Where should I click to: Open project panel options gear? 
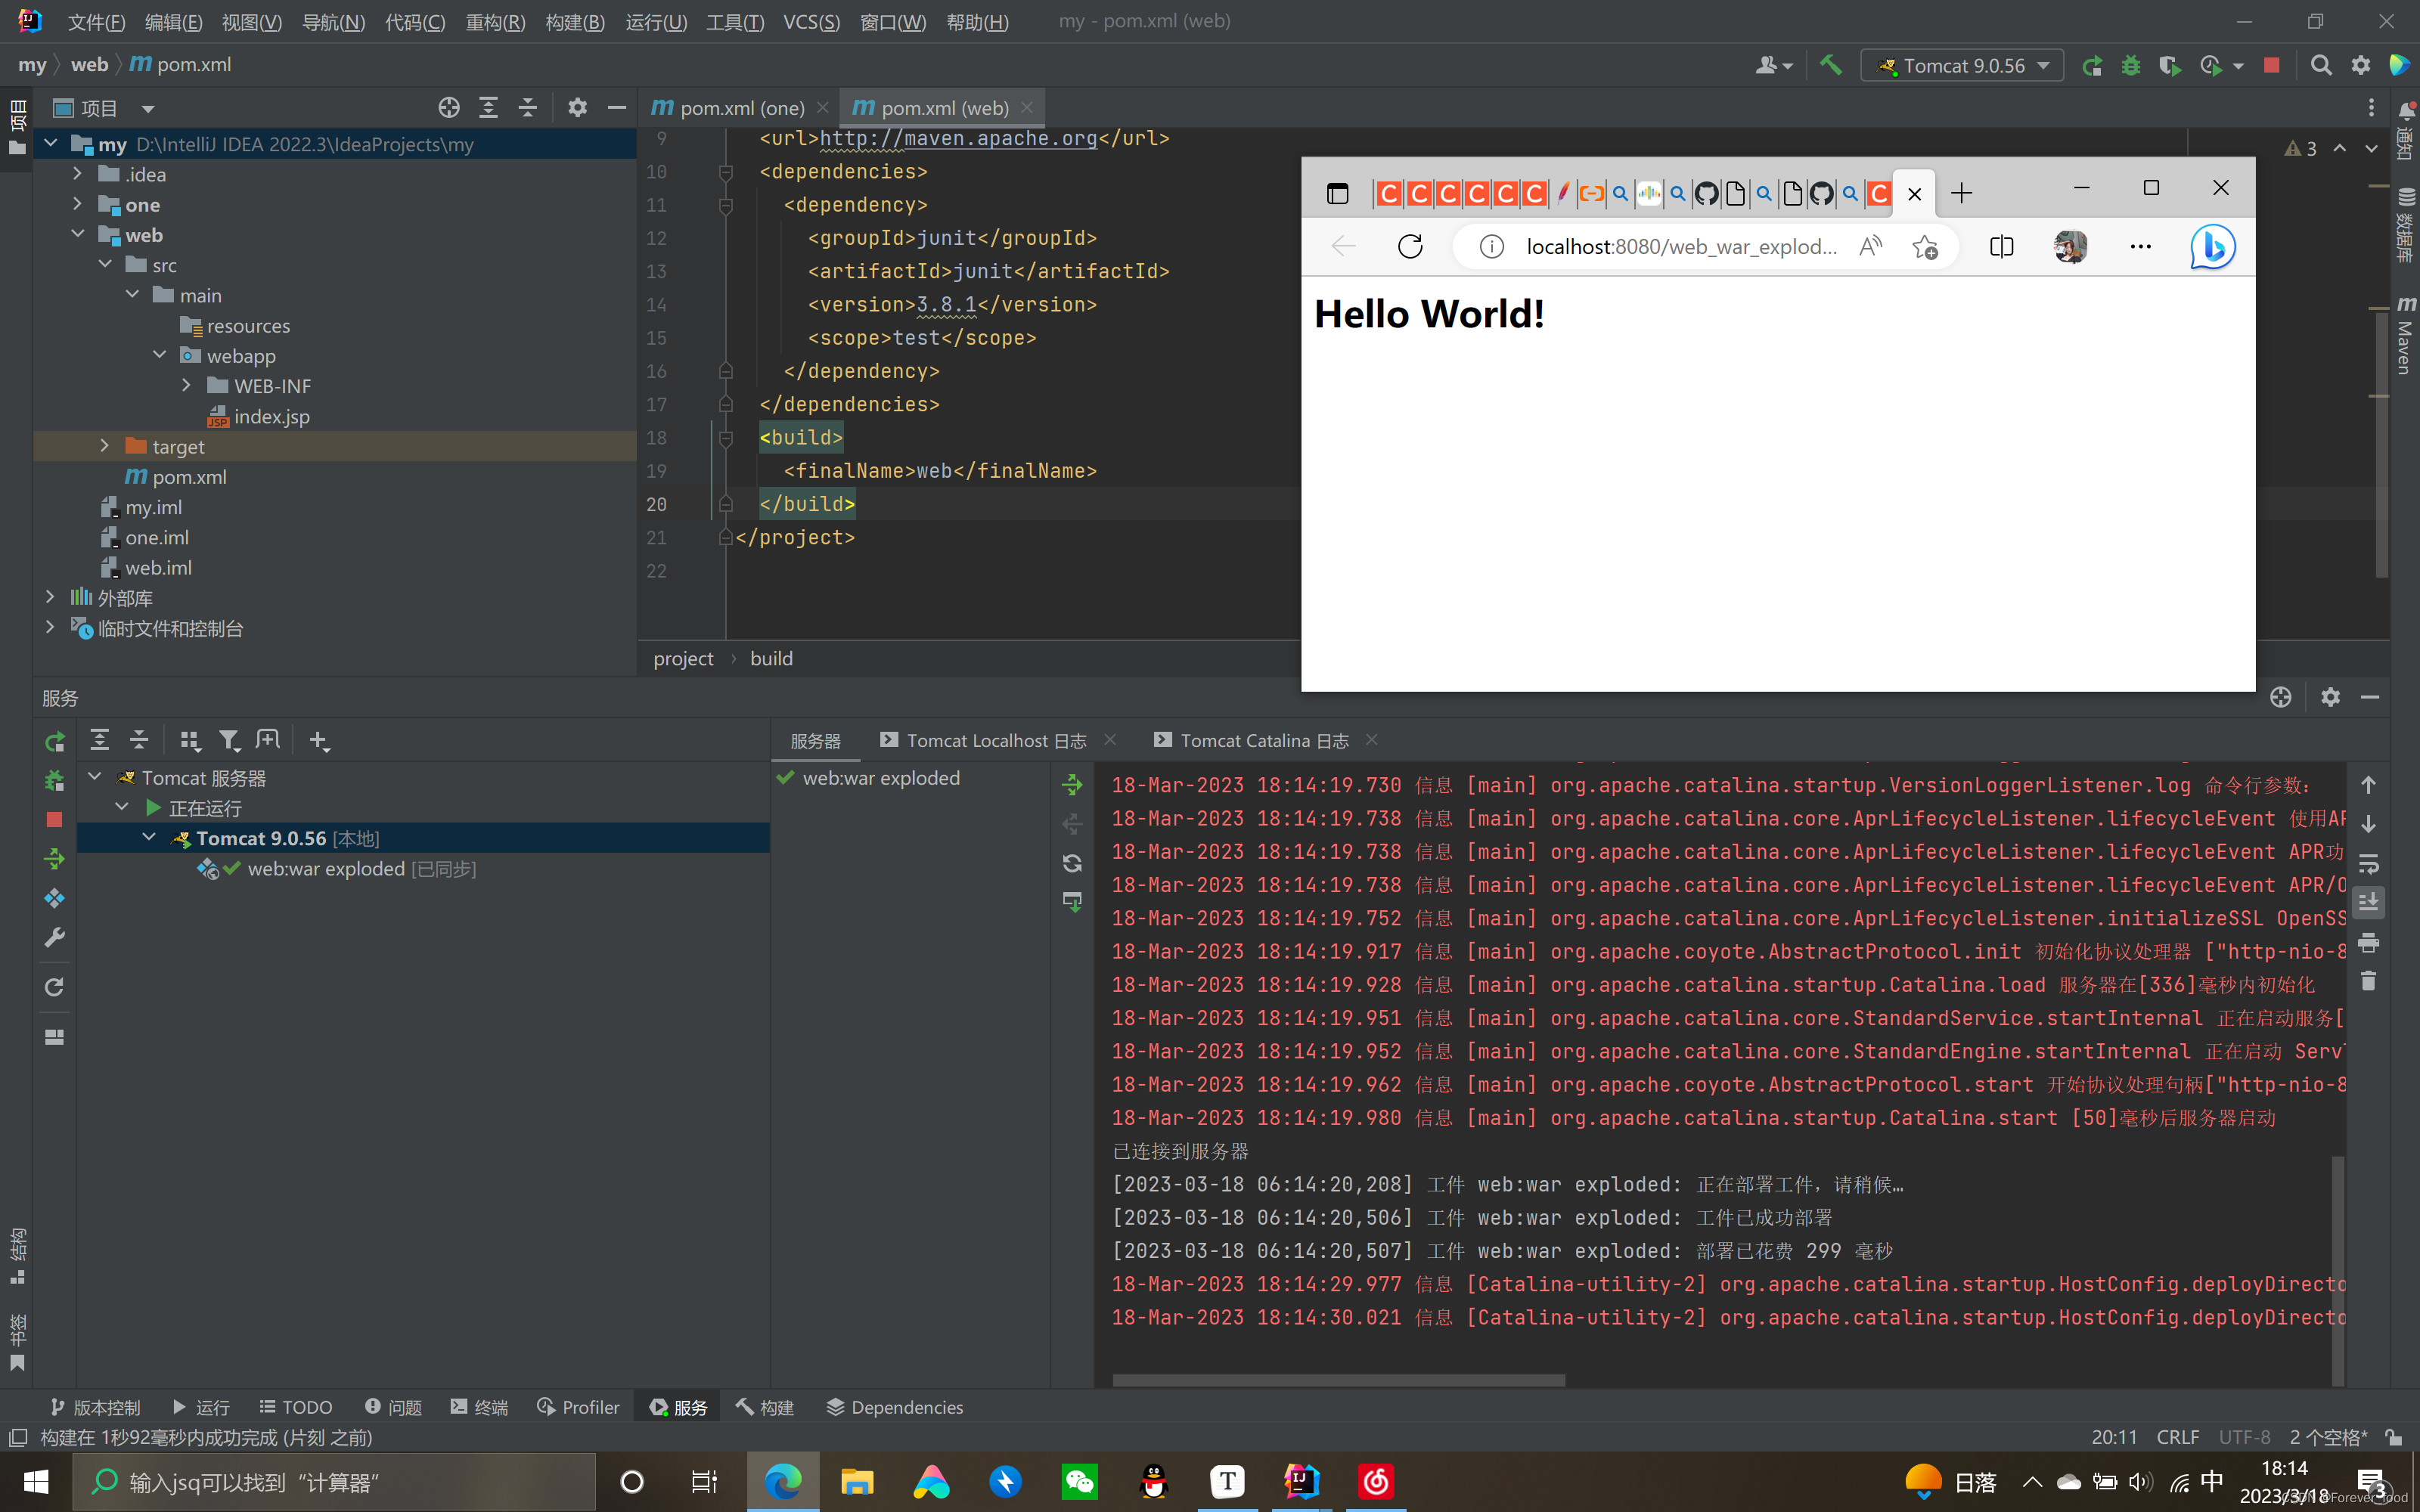coord(577,107)
